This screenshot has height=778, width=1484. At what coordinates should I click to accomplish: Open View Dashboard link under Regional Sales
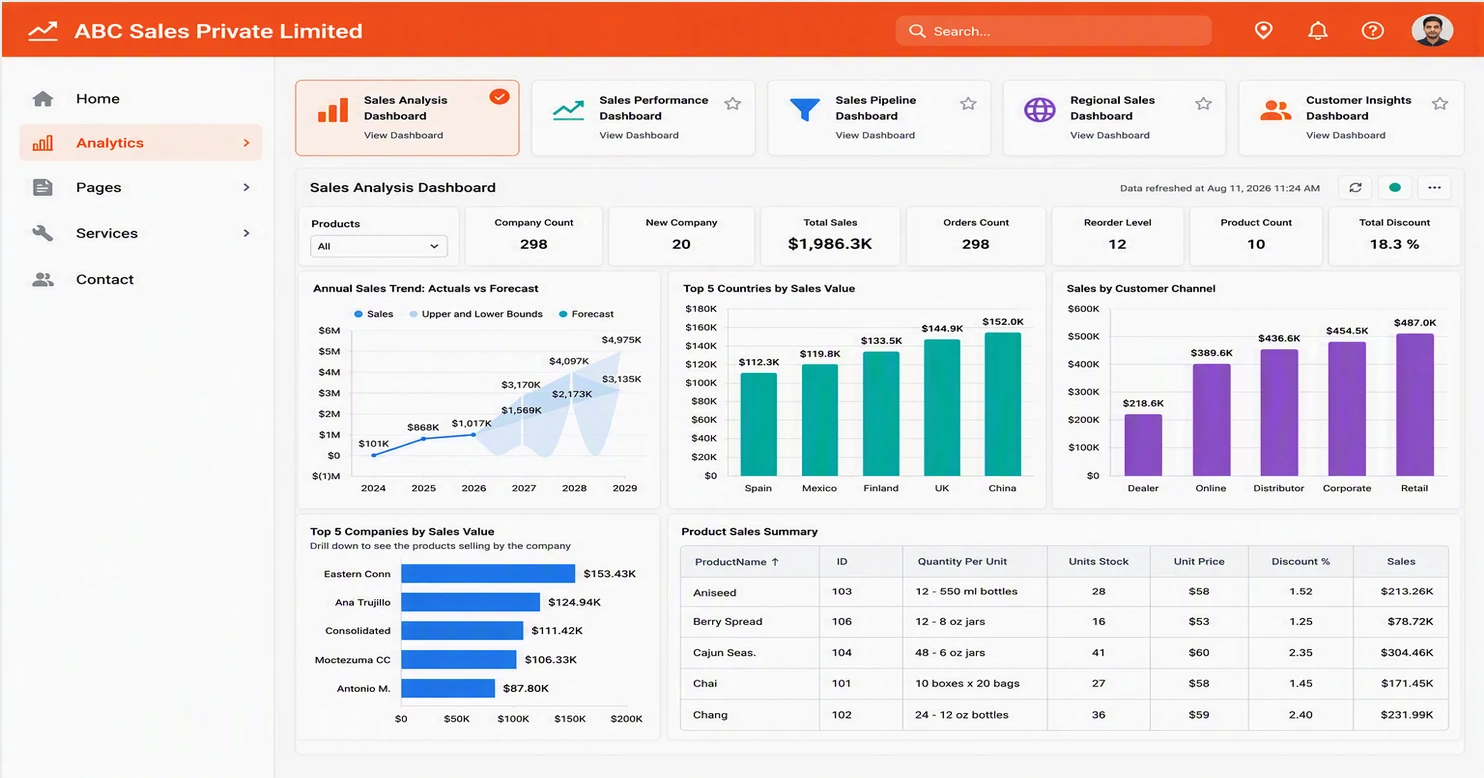pos(1110,135)
